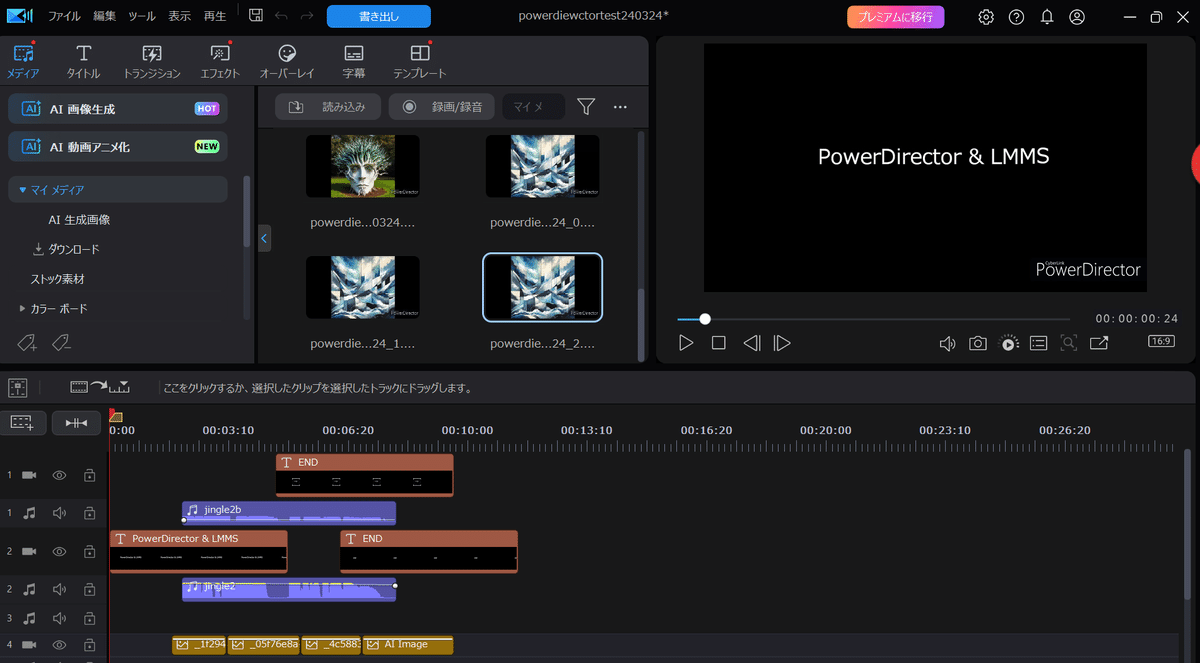Select thumbnail powerdie...24_0
1200x663 pixels.
pos(542,166)
